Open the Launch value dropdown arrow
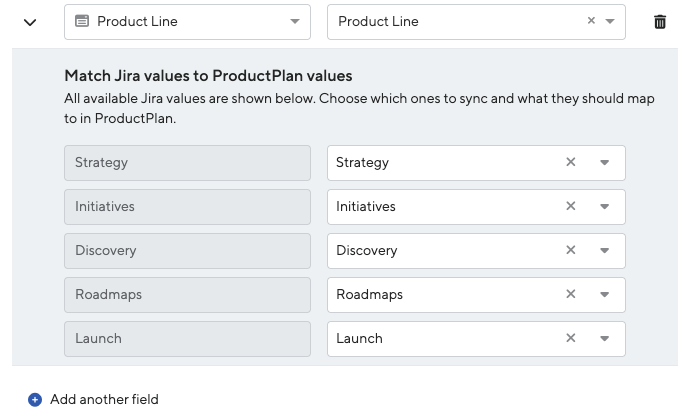692x417 pixels. click(x=605, y=338)
